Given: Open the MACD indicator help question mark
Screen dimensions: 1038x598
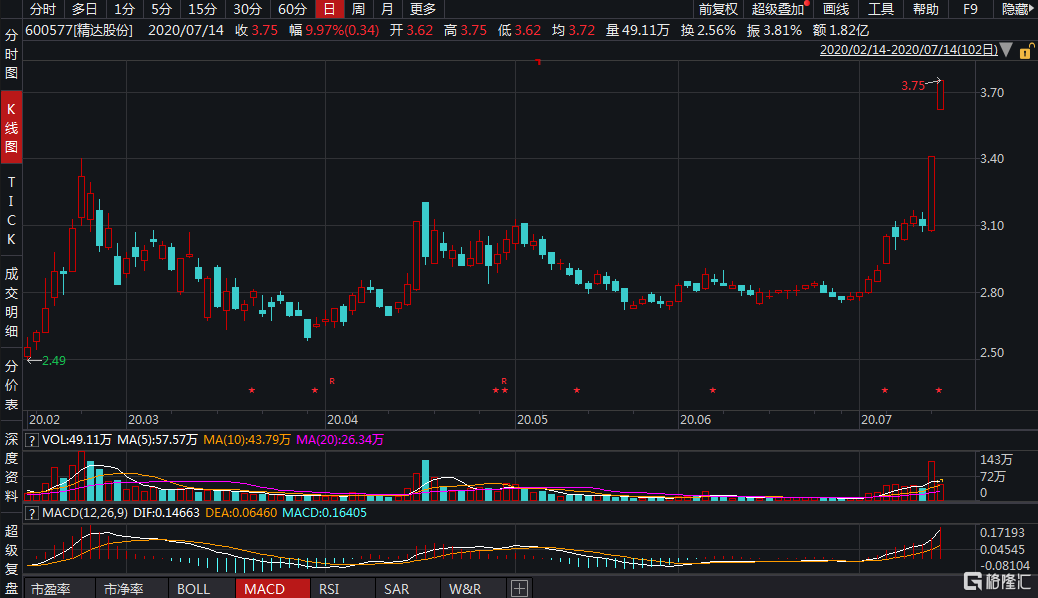Looking at the screenshot, I should (31, 513).
